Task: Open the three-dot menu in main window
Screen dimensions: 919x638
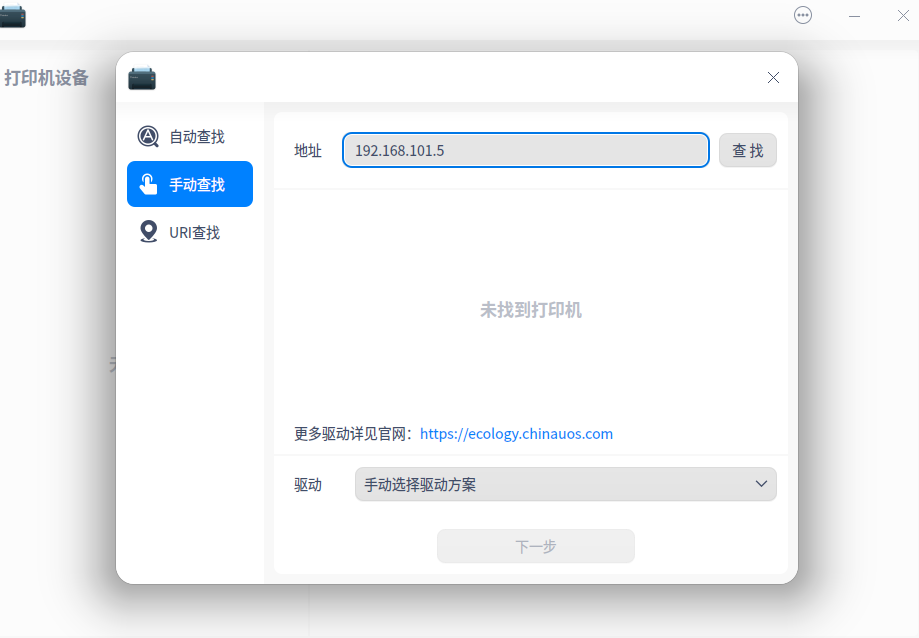Action: (x=803, y=15)
